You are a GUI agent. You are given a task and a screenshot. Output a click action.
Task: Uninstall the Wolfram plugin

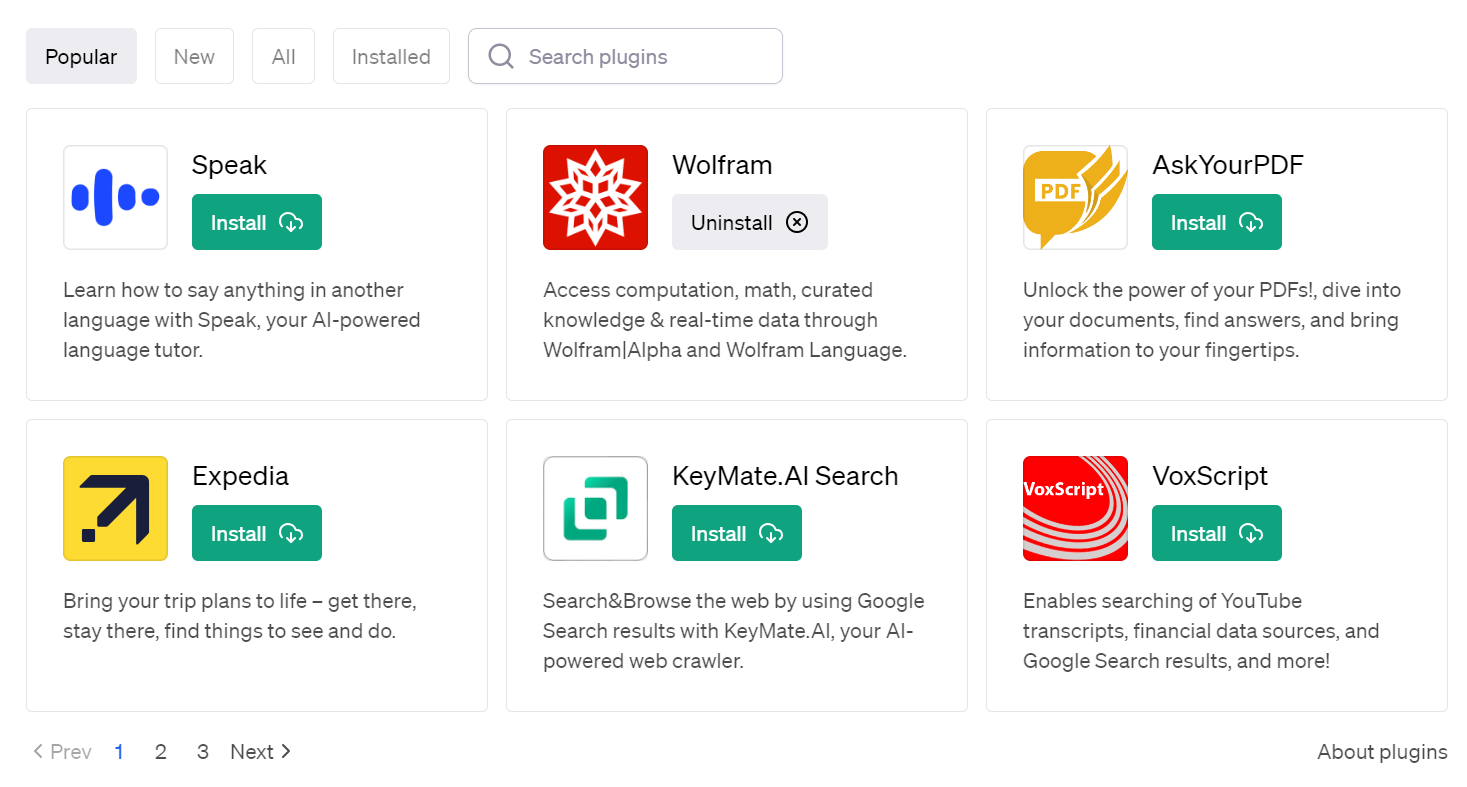tap(749, 222)
